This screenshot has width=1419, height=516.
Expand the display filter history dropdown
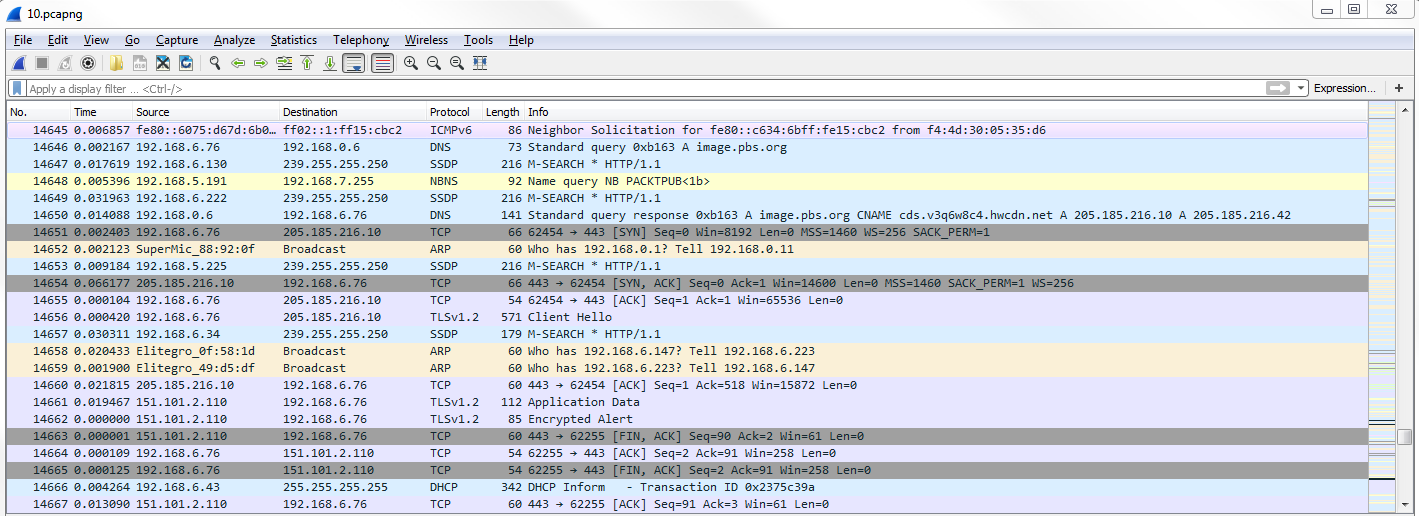pos(1301,89)
